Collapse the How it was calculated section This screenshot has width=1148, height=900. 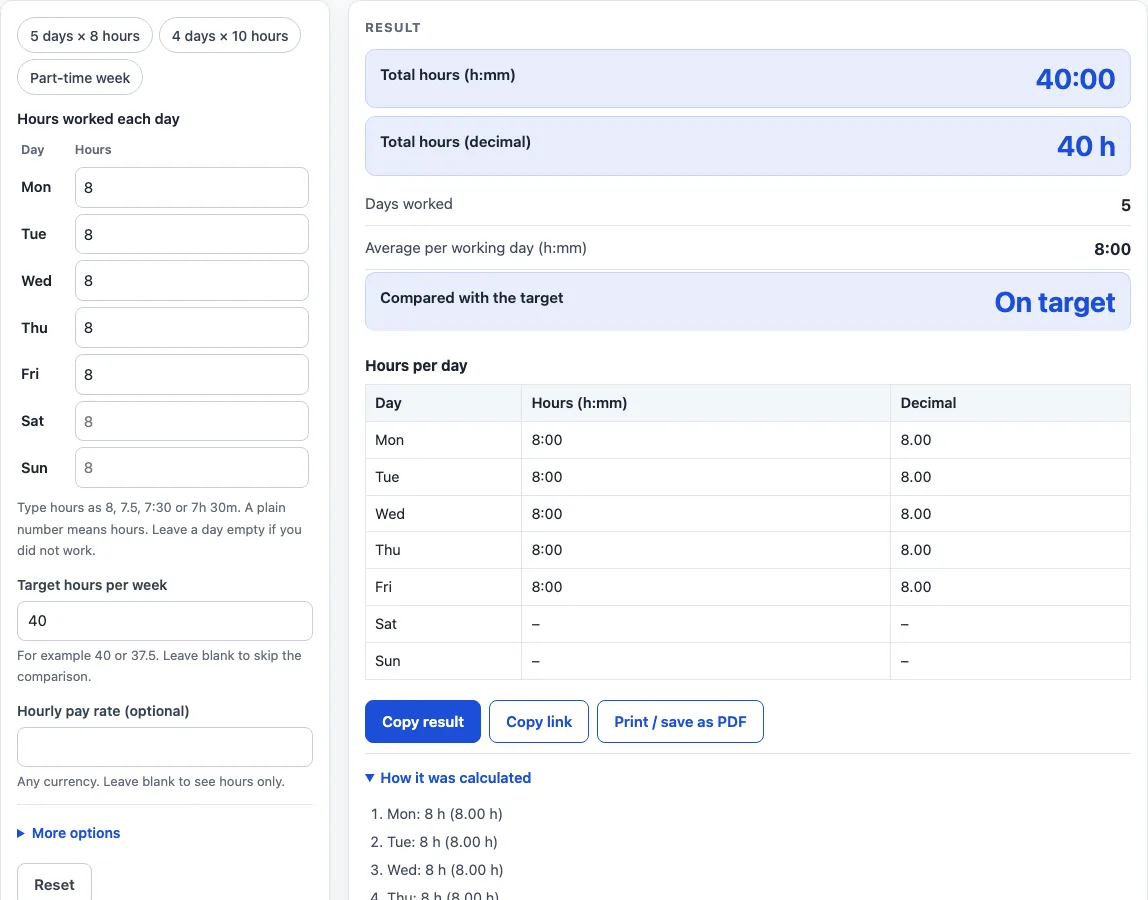tap(448, 778)
